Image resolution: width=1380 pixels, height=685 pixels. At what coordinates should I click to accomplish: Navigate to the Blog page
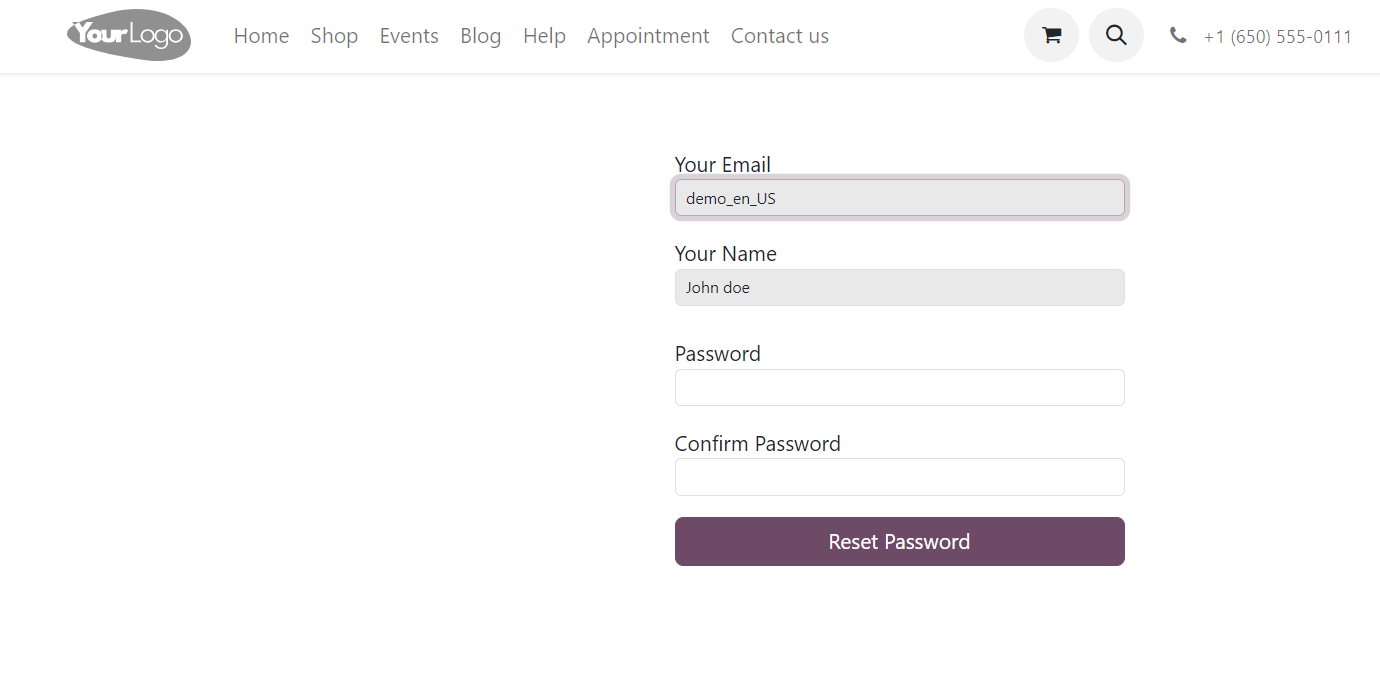(481, 36)
